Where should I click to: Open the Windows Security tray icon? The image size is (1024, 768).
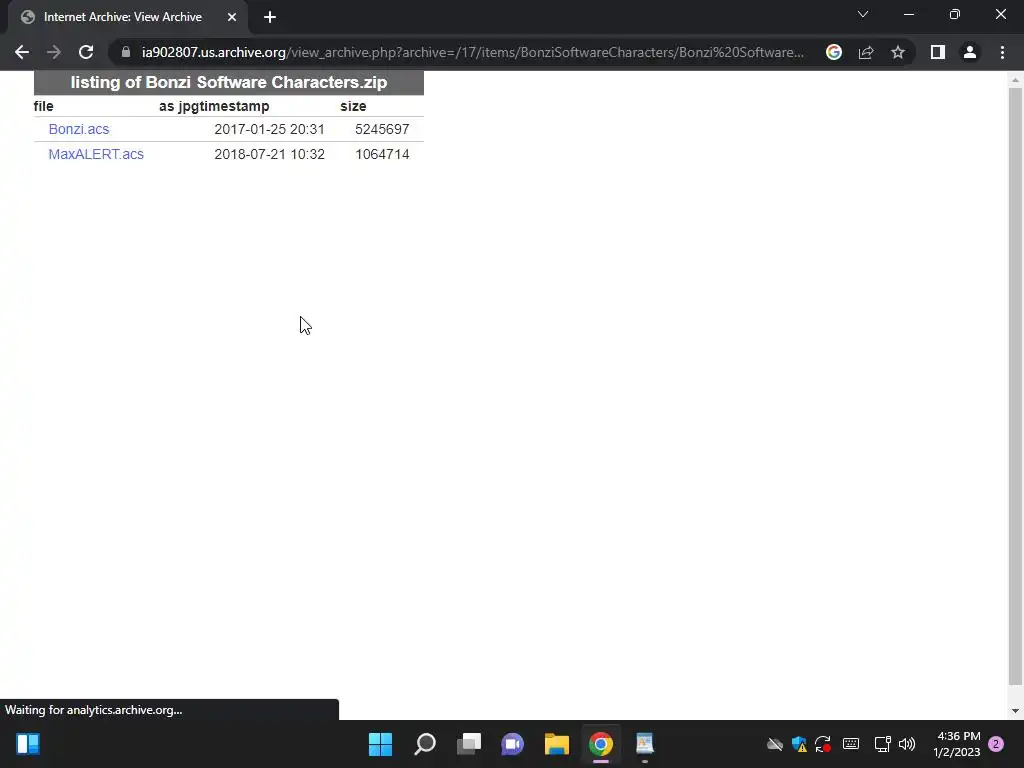coord(799,744)
